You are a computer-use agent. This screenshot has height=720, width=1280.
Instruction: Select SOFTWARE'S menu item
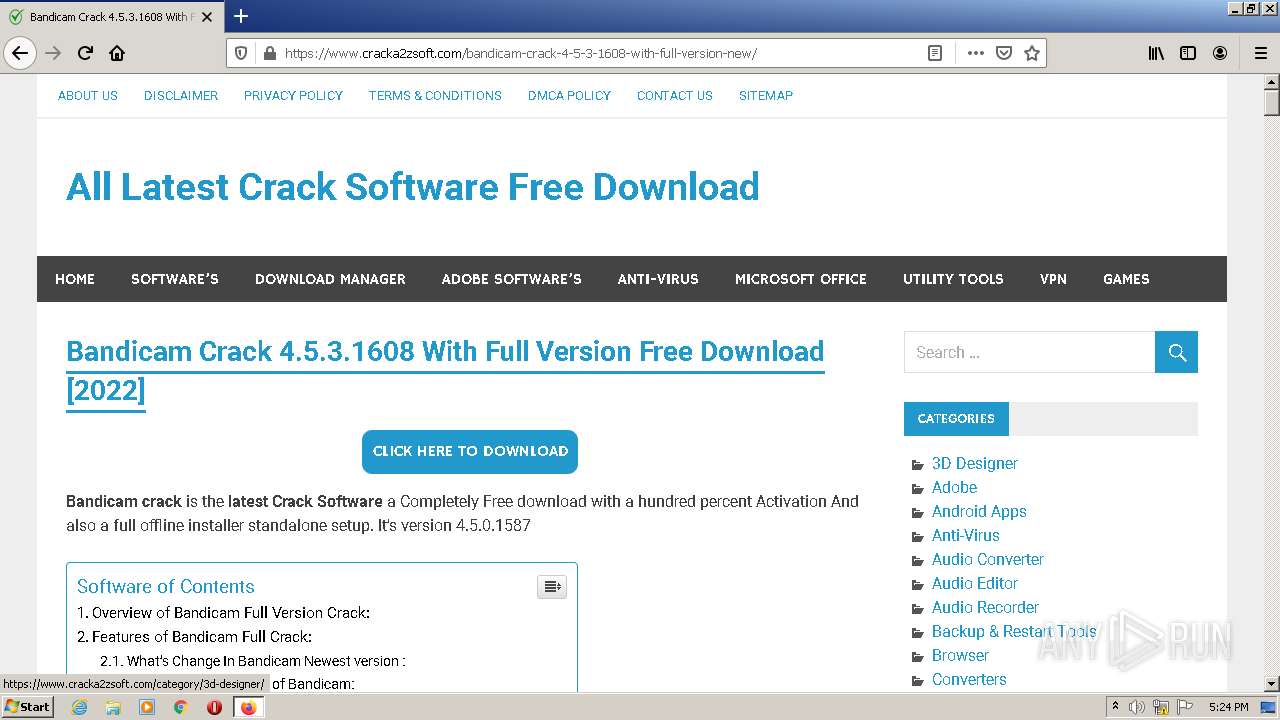click(x=175, y=279)
